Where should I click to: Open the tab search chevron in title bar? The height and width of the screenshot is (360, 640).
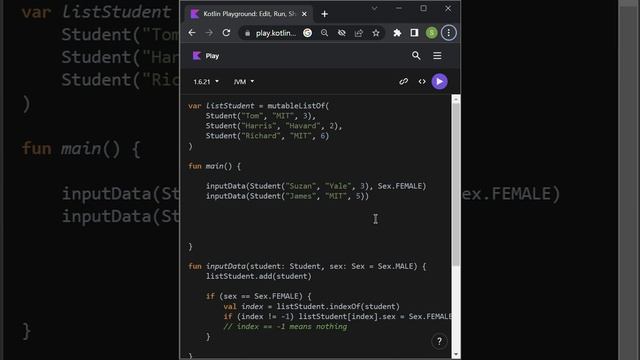(x=374, y=8)
